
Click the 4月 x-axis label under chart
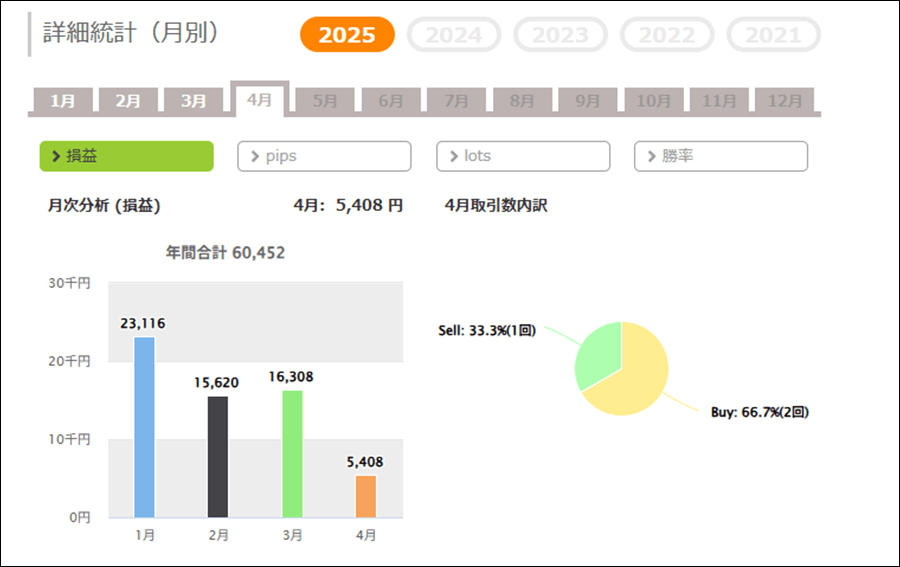(x=366, y=535)
